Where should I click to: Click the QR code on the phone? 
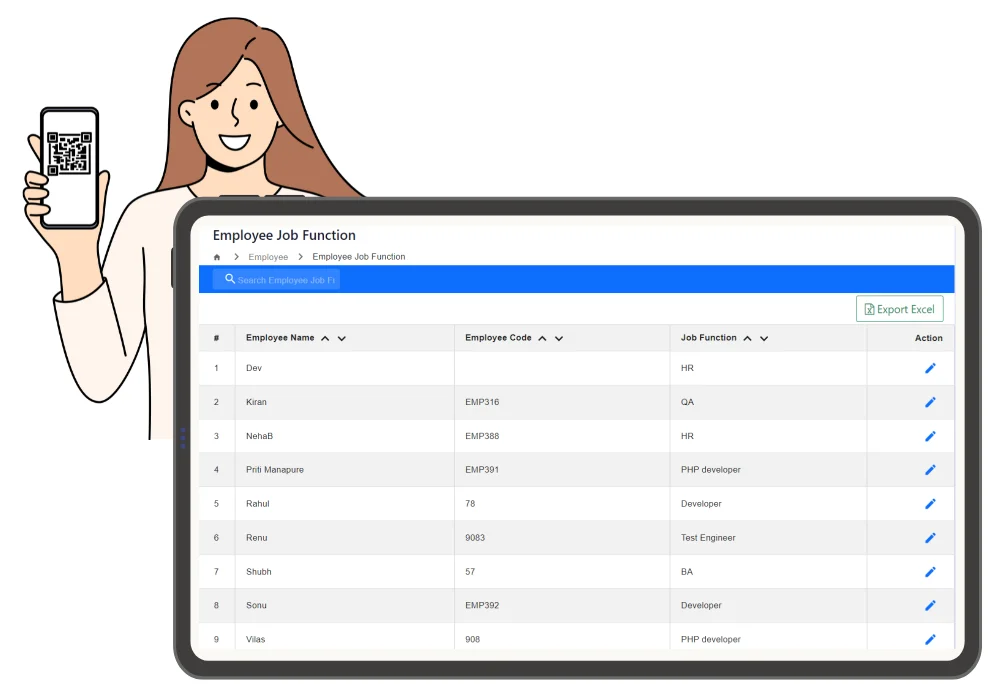pos(69,155)
